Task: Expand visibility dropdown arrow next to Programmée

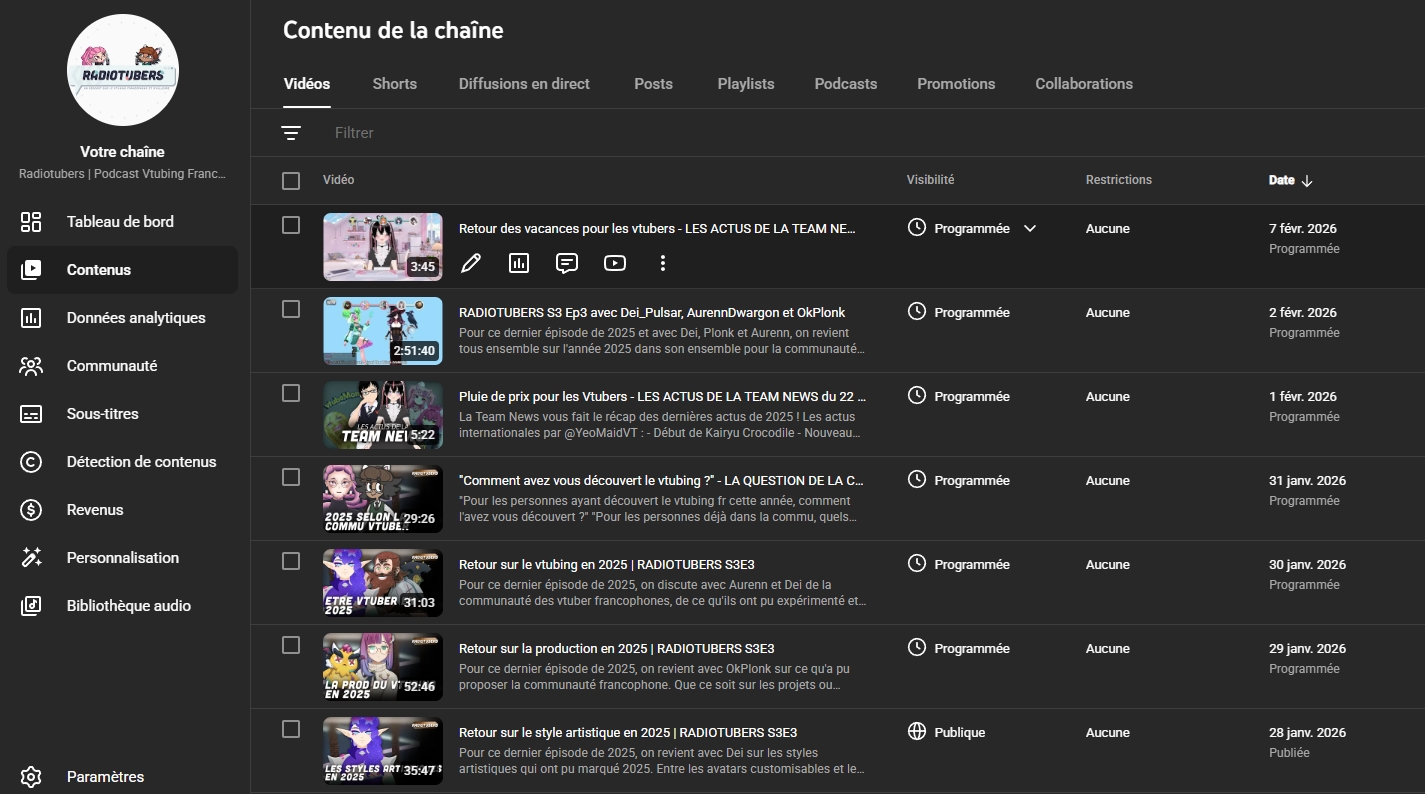Action: coord(1030,229)
